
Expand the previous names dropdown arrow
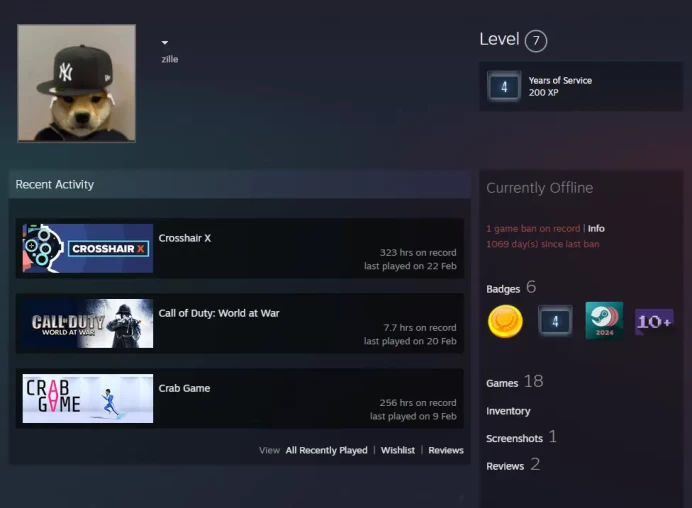(165, 43)
